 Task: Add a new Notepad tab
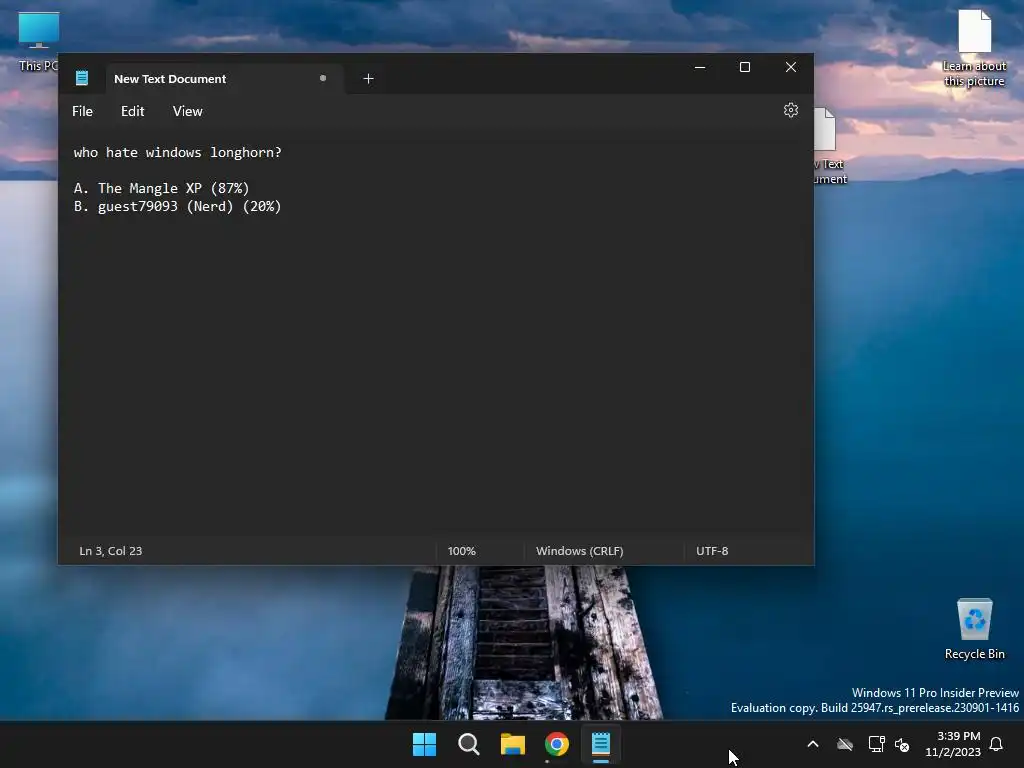click(368, 78)
